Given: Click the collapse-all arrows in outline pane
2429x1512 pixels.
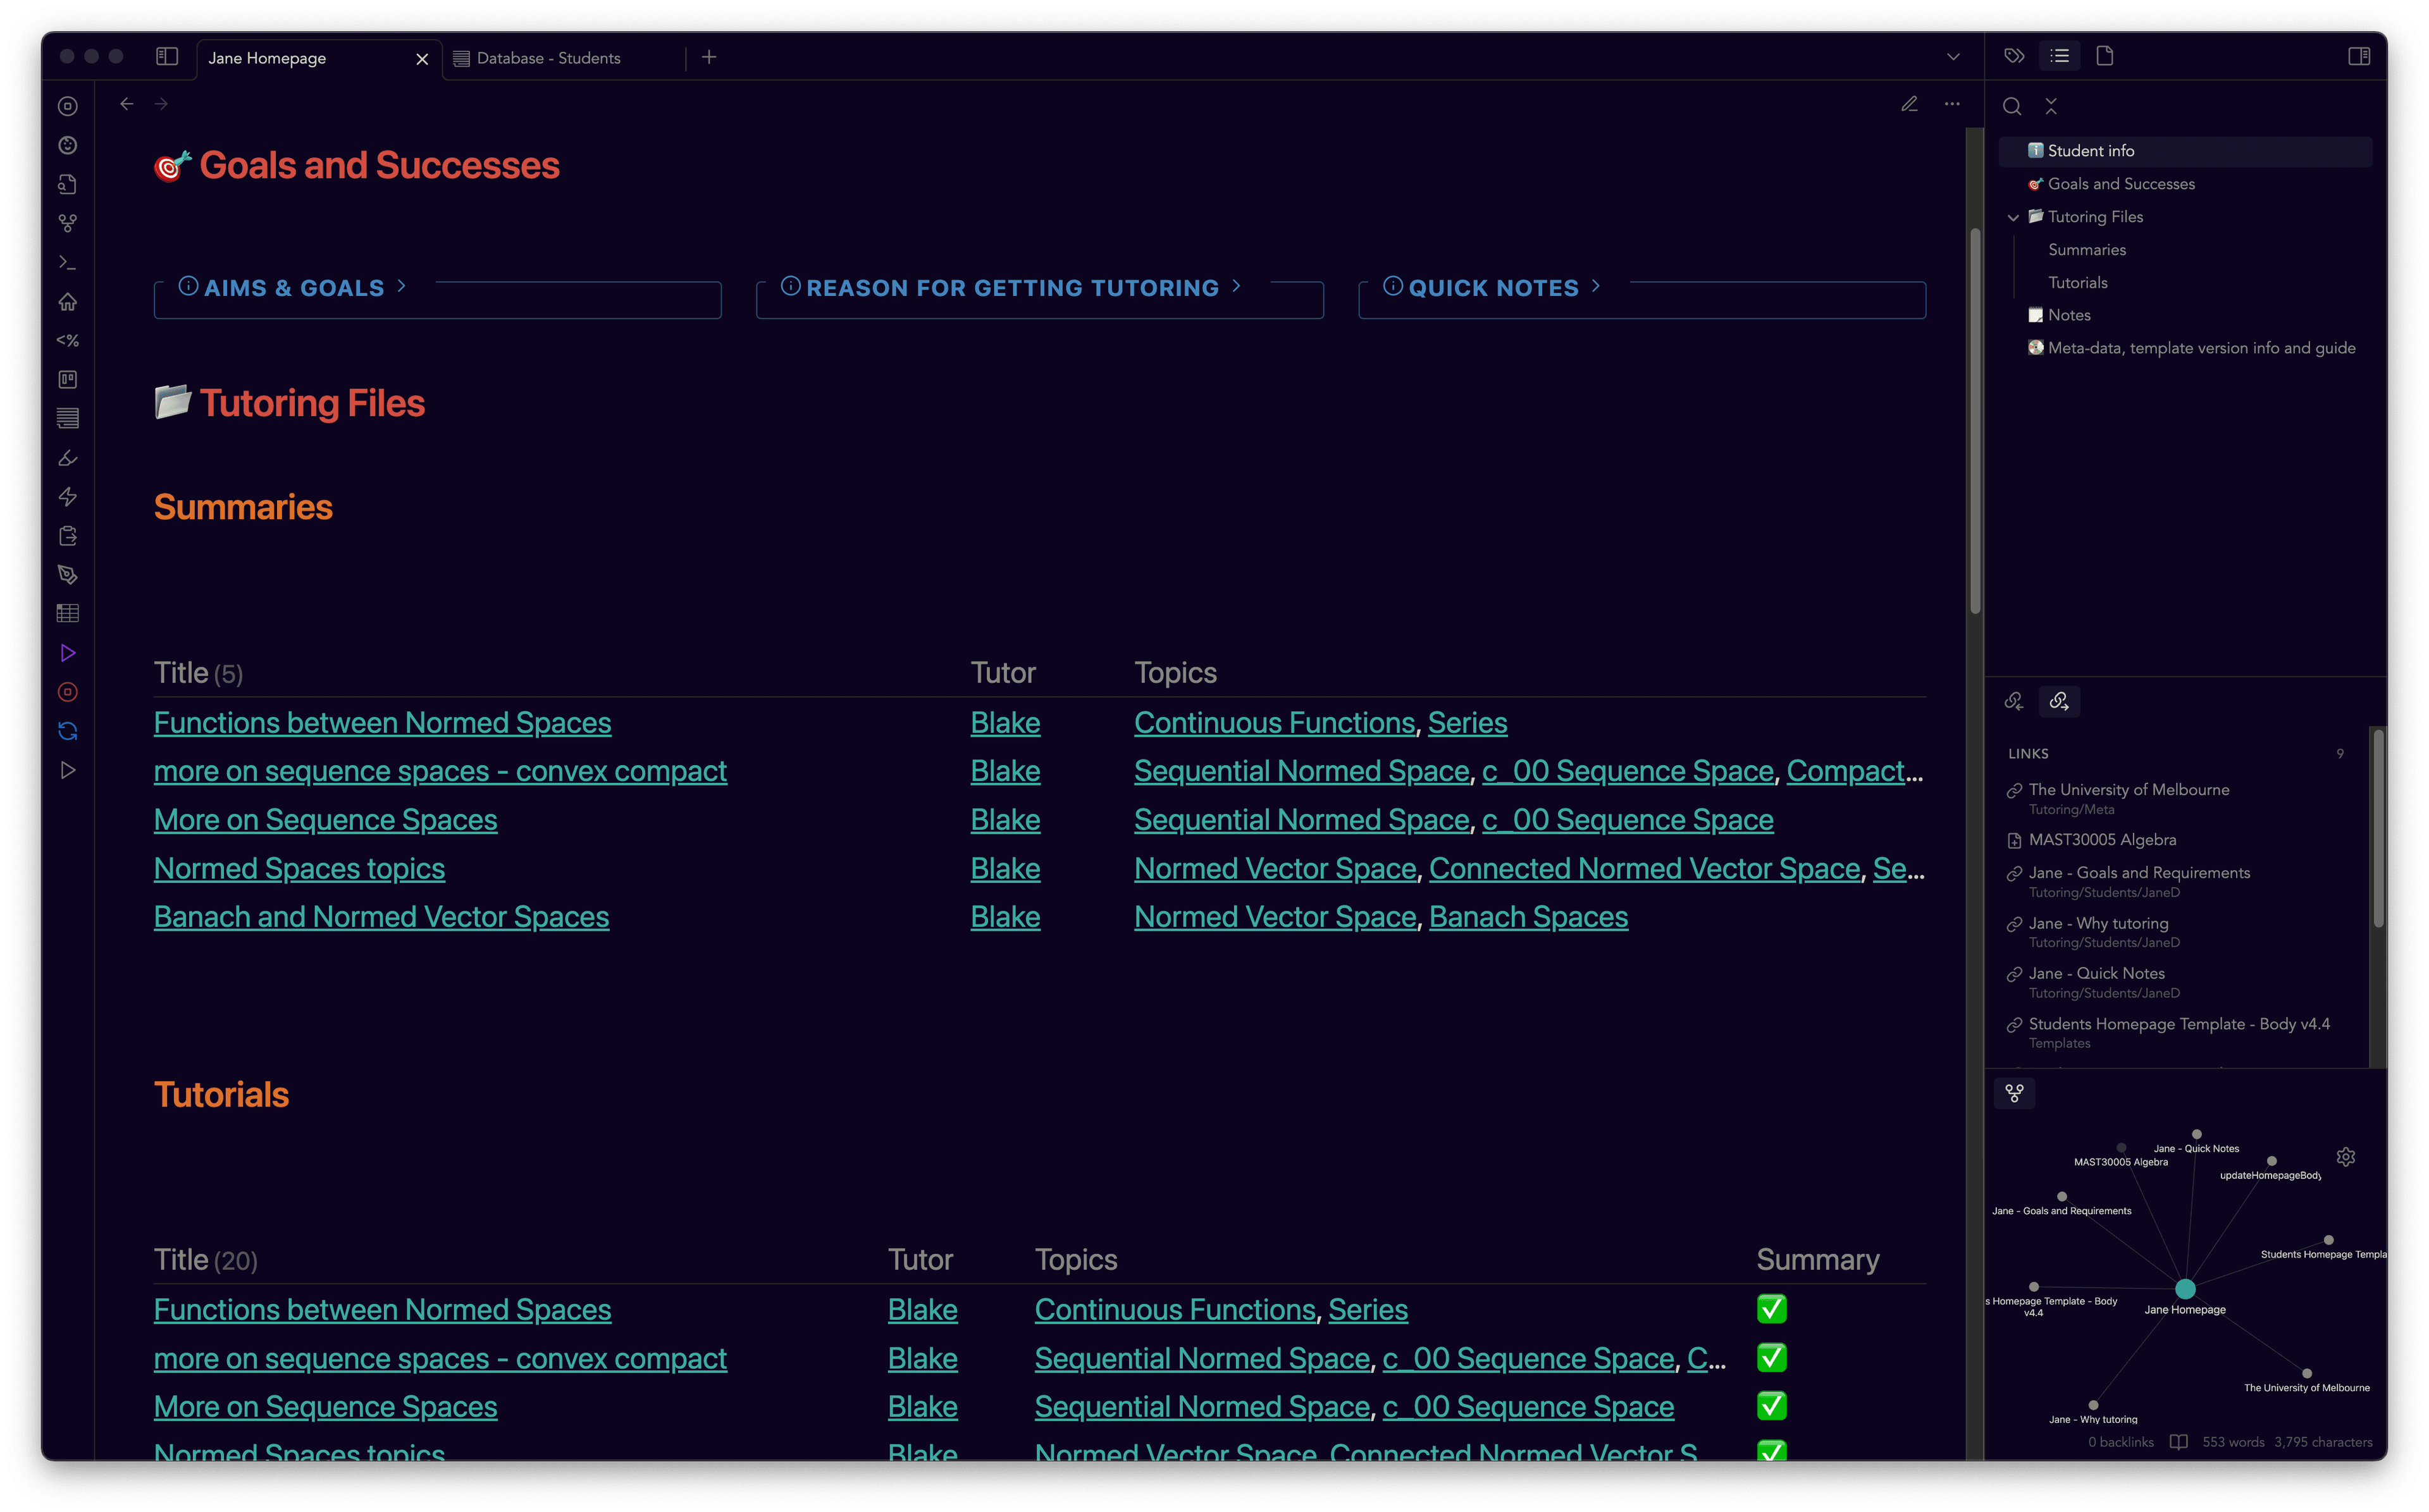Looking at the screenshot, I should pos(2051,106).
